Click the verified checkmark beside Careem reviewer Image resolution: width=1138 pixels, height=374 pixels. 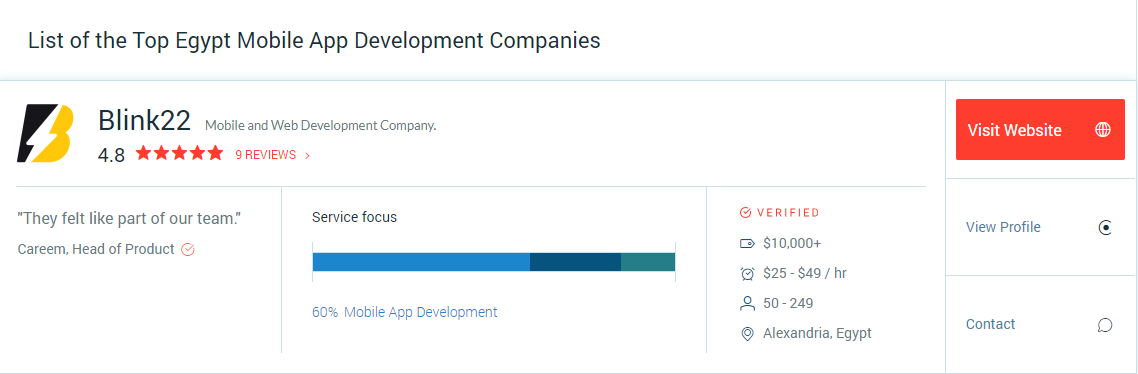187,250
